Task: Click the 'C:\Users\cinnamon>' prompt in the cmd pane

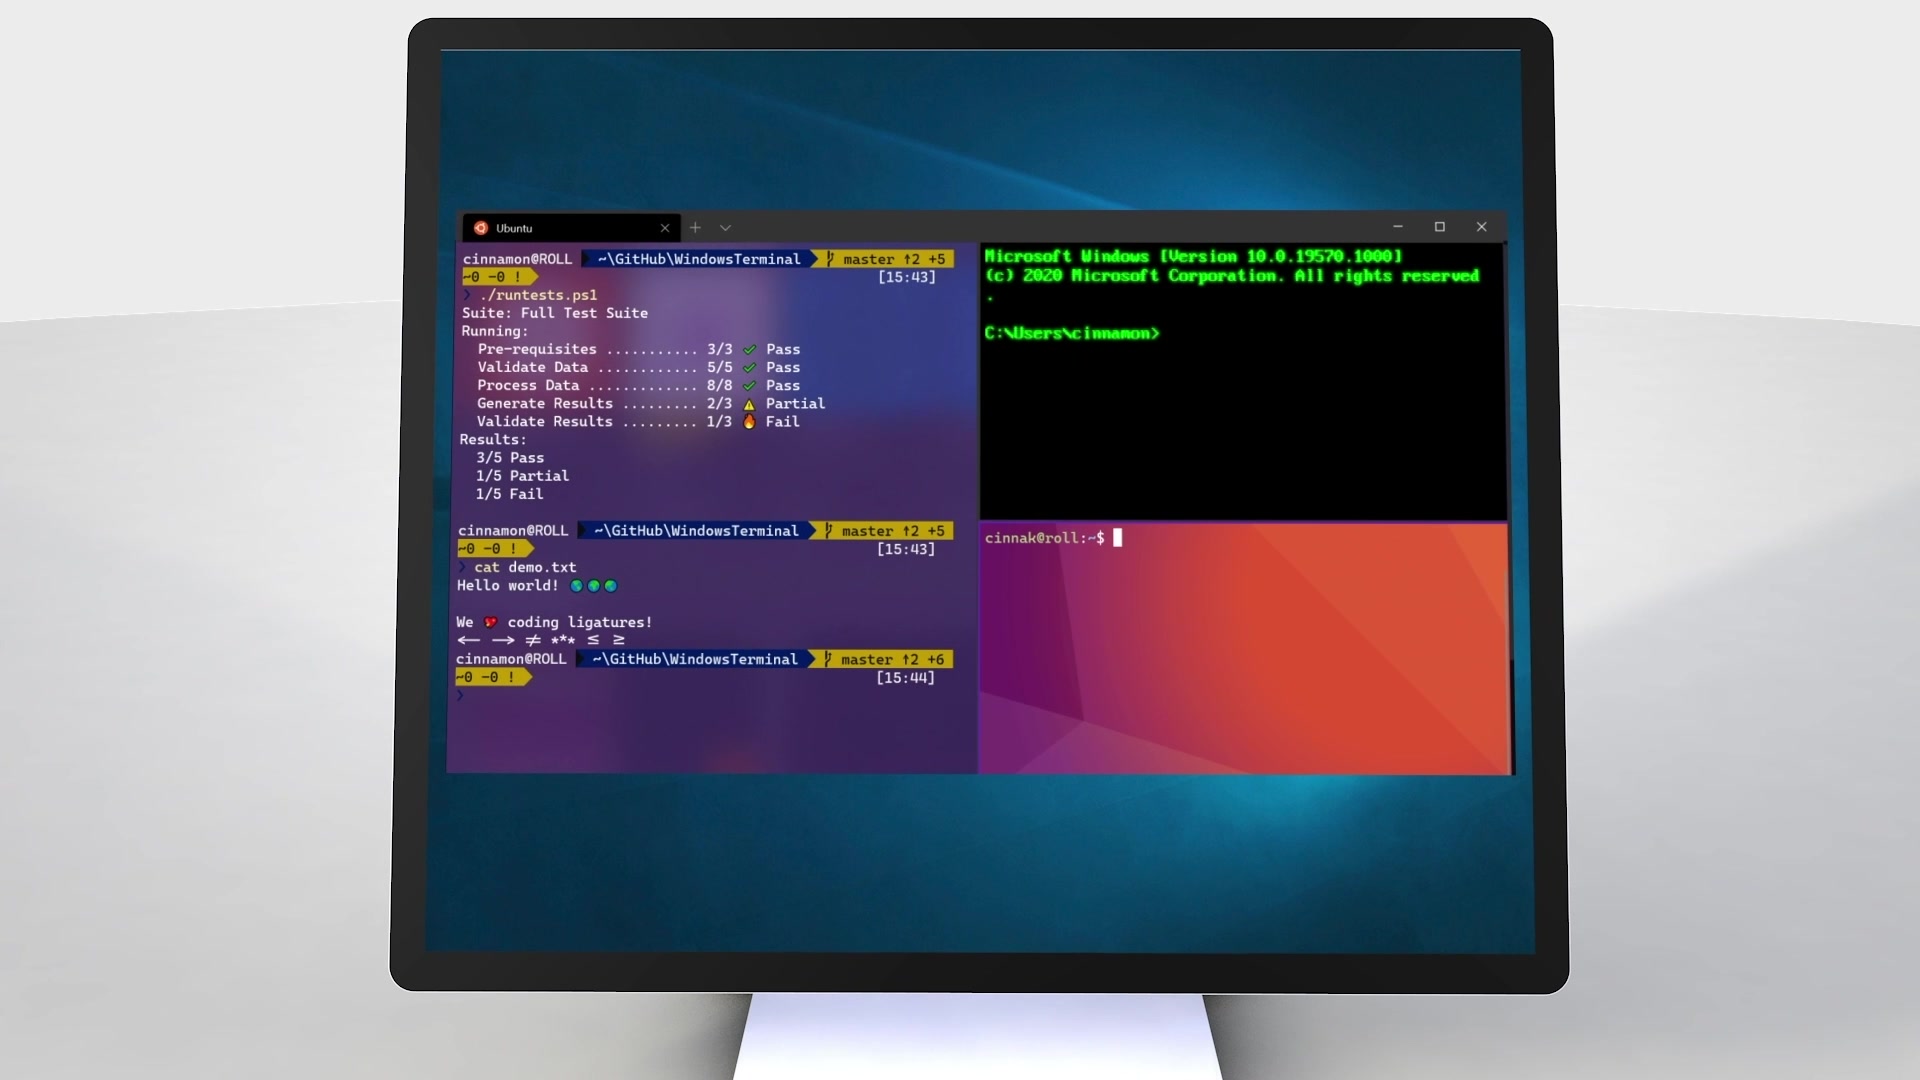Action: tap(1072, 333)
